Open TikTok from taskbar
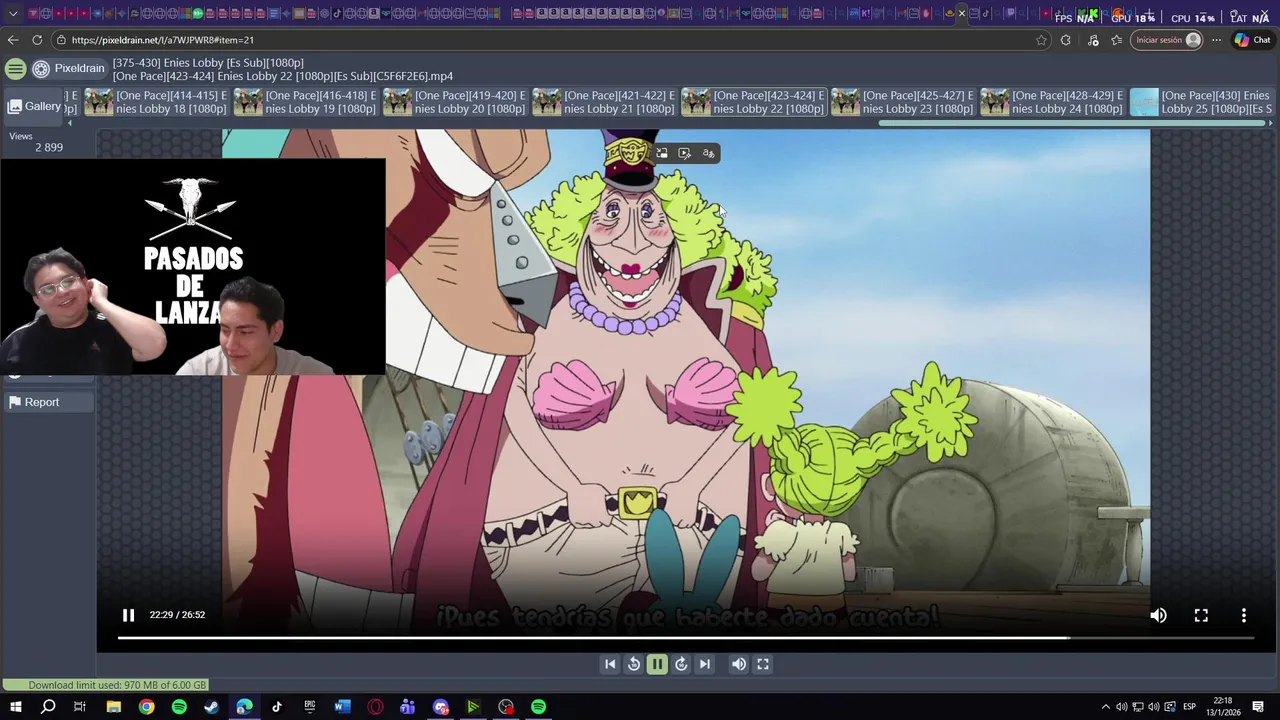The height and width of the screenshot is (720, 1280). pyautogui.click(x=277, y=707)
